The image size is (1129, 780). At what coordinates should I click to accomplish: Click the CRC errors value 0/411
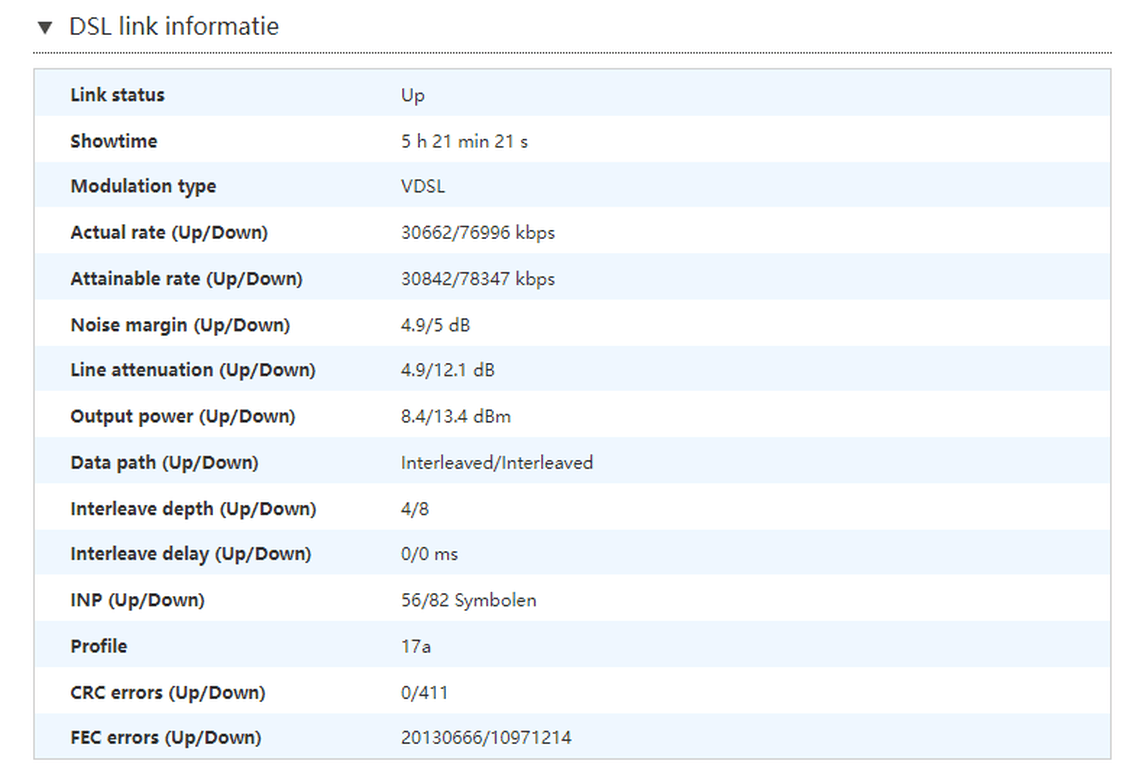point(424,692)
